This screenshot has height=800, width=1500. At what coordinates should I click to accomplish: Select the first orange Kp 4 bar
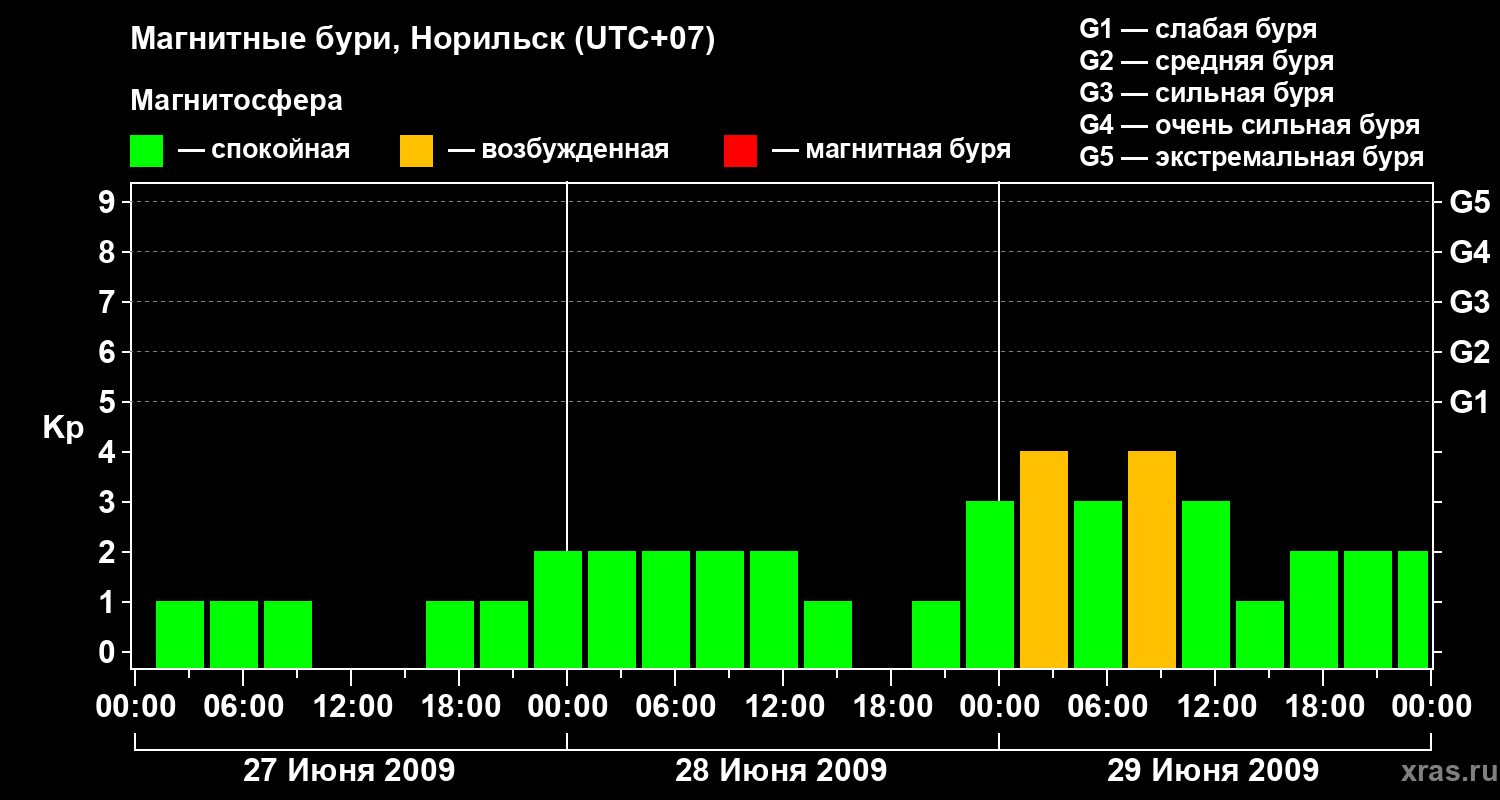tap(1044, 559)
